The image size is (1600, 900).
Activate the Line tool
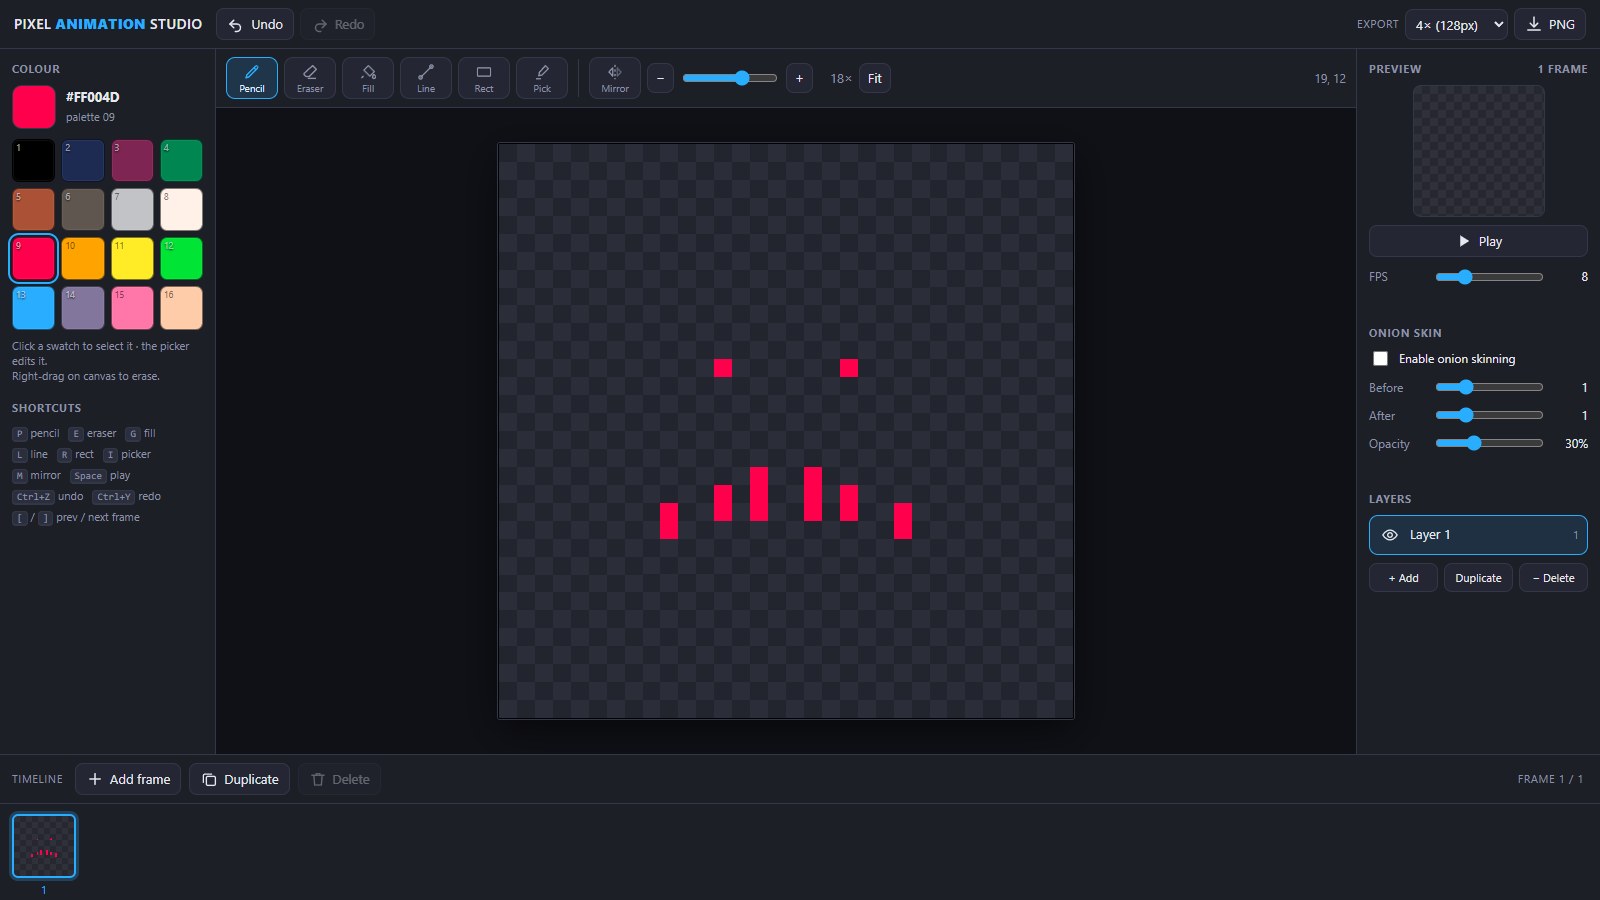pyautogui.click(x=426, y=78)
